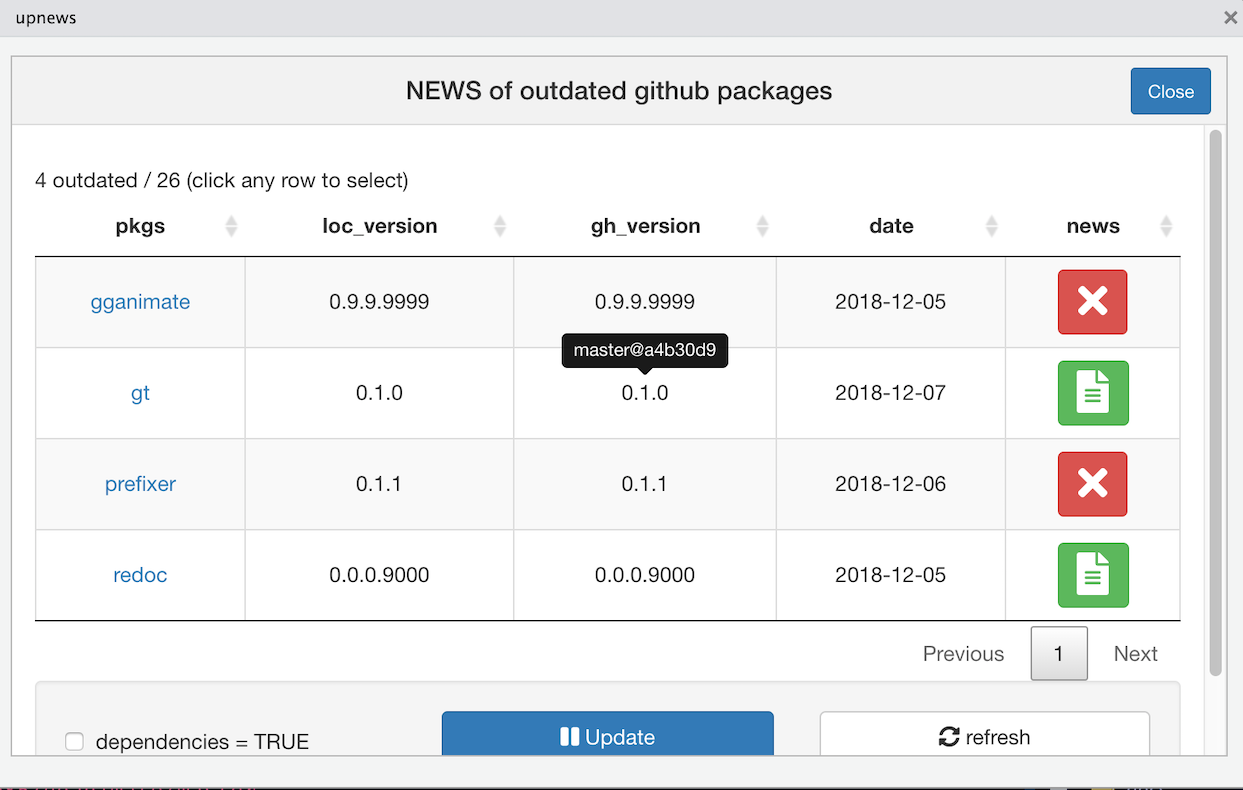Sort by loc_version column arrows

pyautogui.click(x=500, y=226)
